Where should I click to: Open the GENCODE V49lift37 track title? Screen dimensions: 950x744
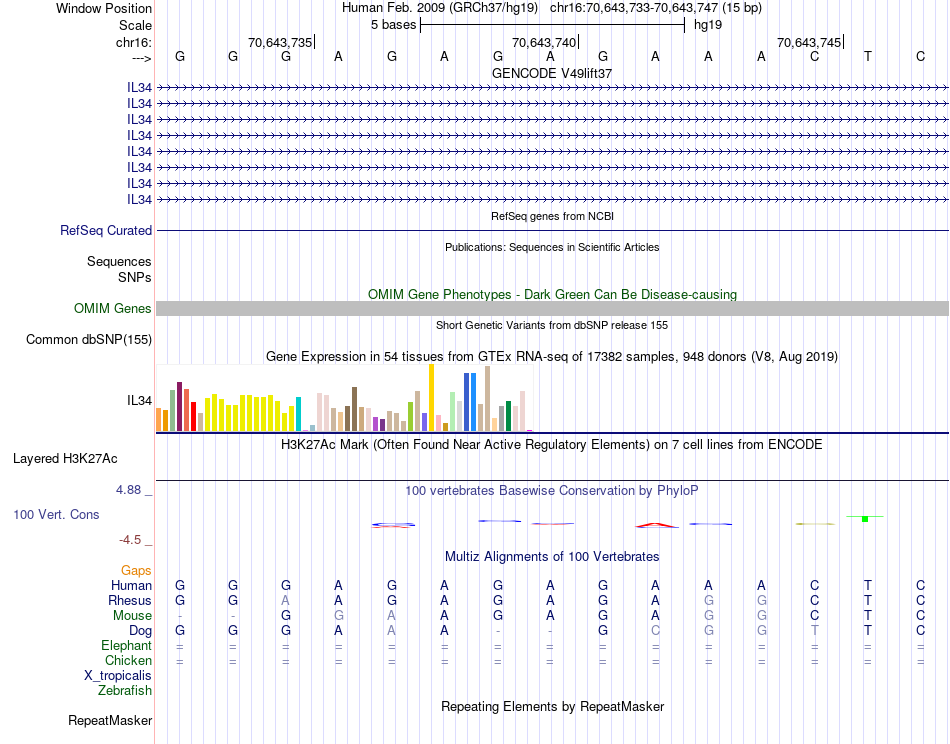click(552, 73)
